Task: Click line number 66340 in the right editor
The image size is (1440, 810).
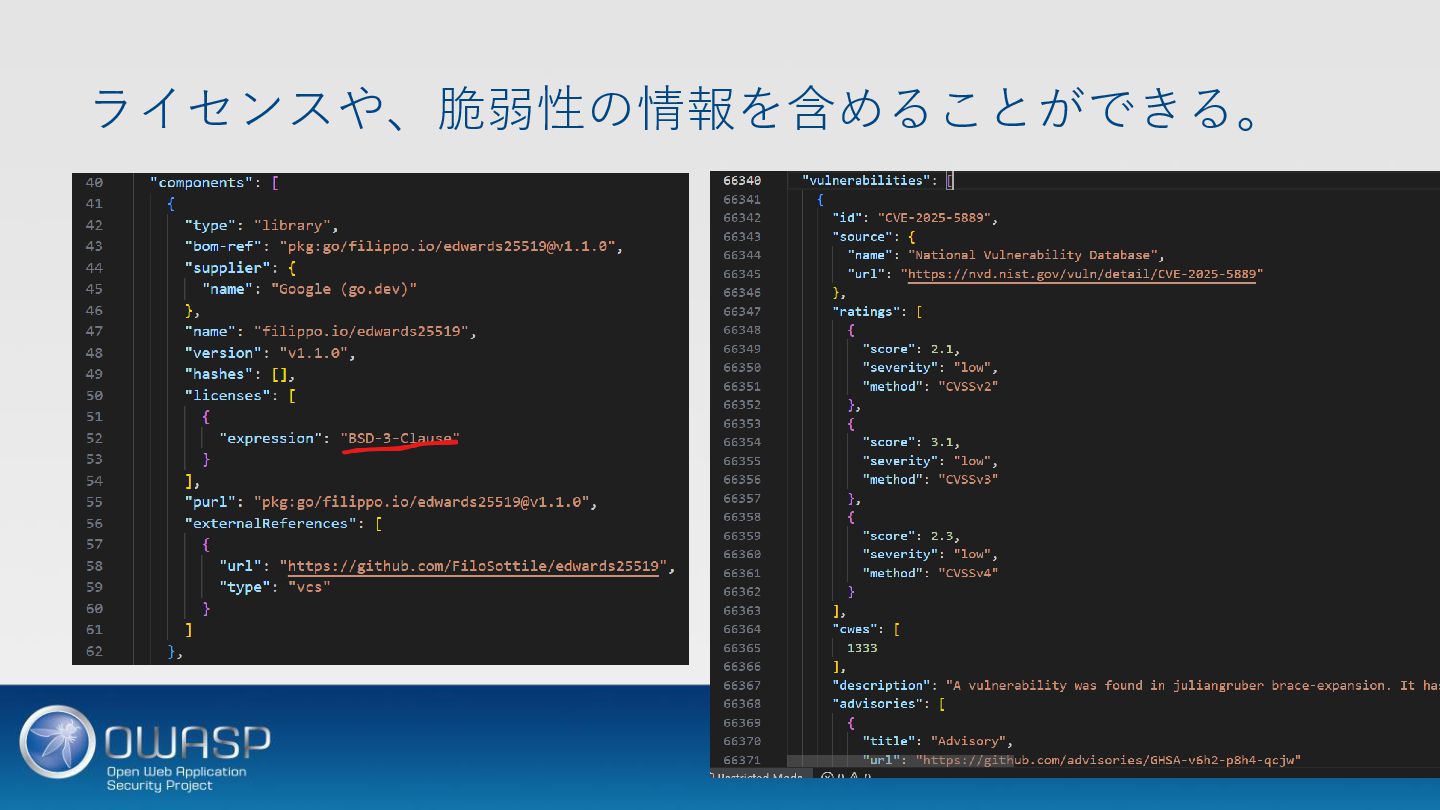Action: tap(742, 180)
